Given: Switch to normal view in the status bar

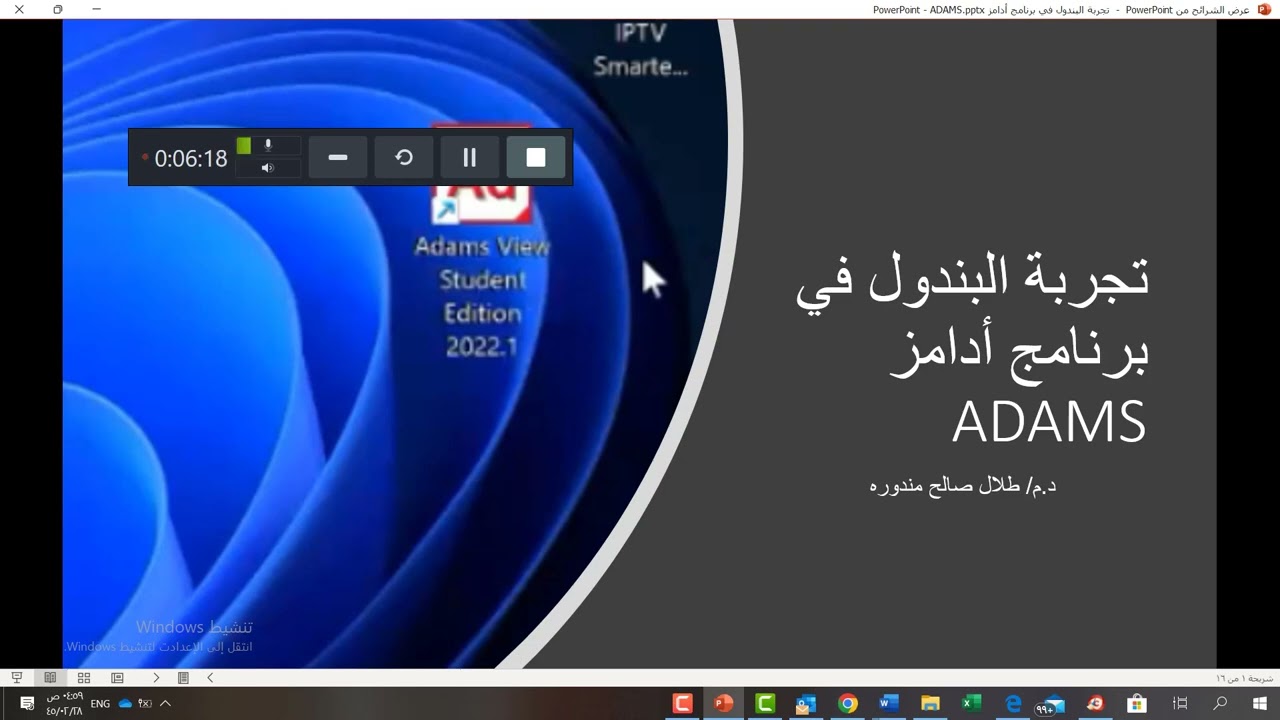Looking at the screenshot, I should (117, 678).
